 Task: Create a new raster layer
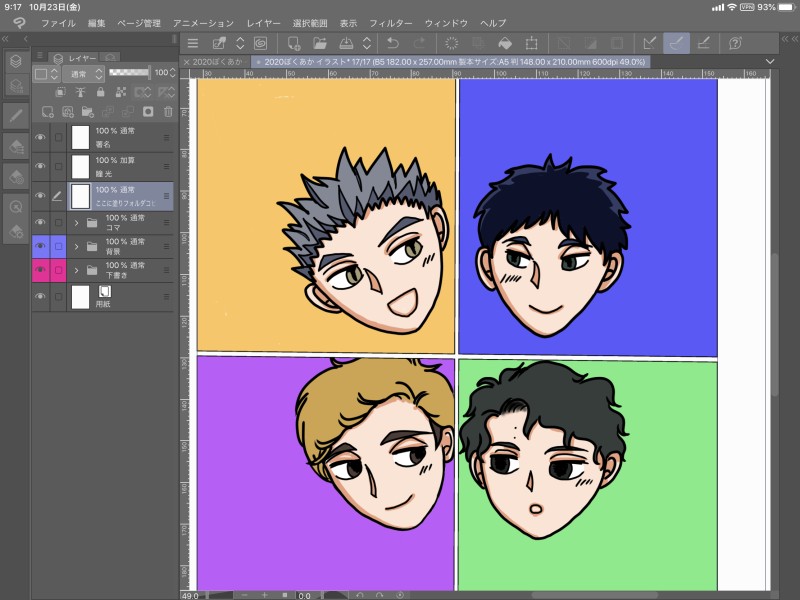coord(47,112)
